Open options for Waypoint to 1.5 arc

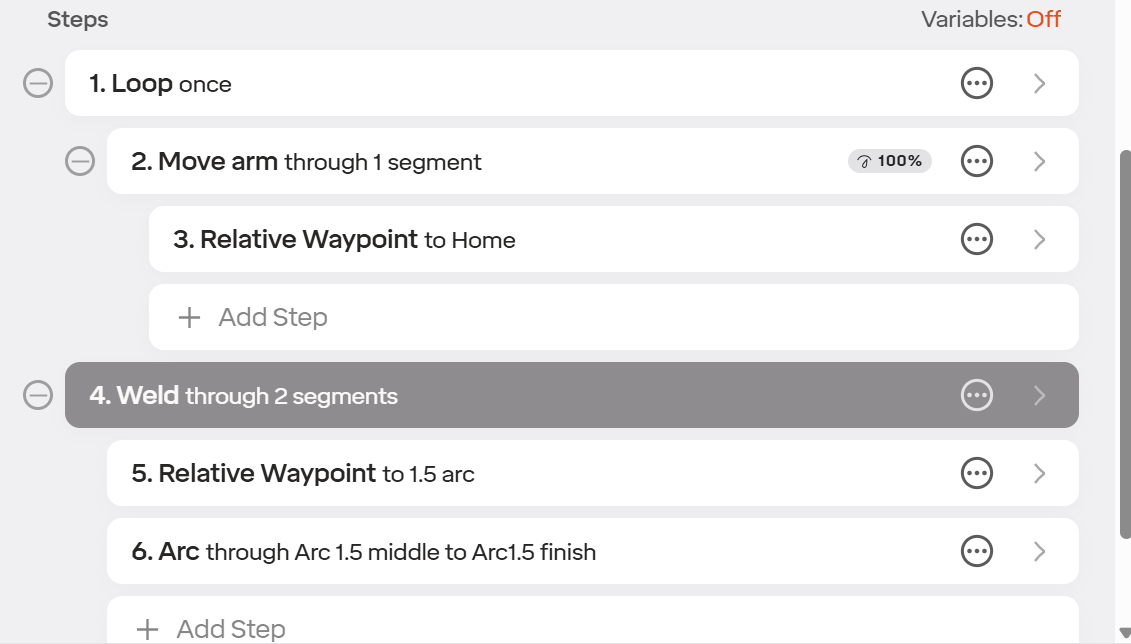tap(977, 473)
